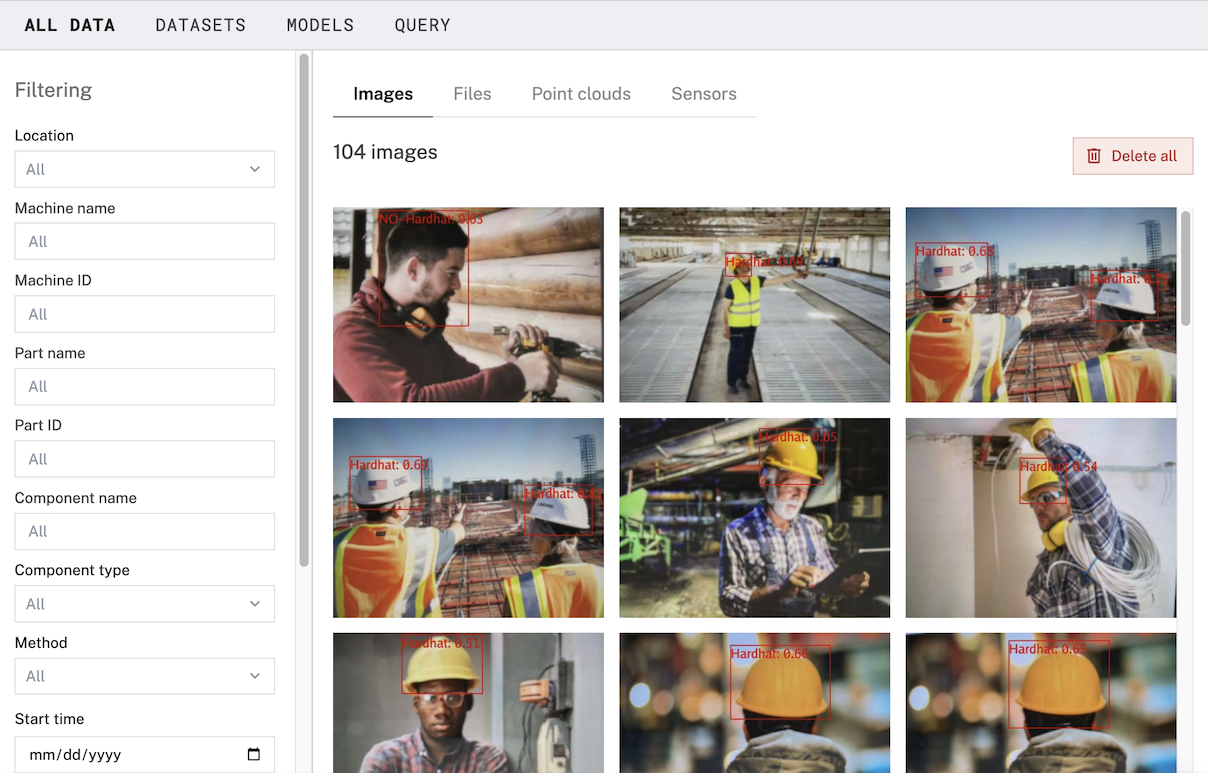Screen dimensions: 1208x773
Task: Switch to the Files tab
Action: click(472, 93)
